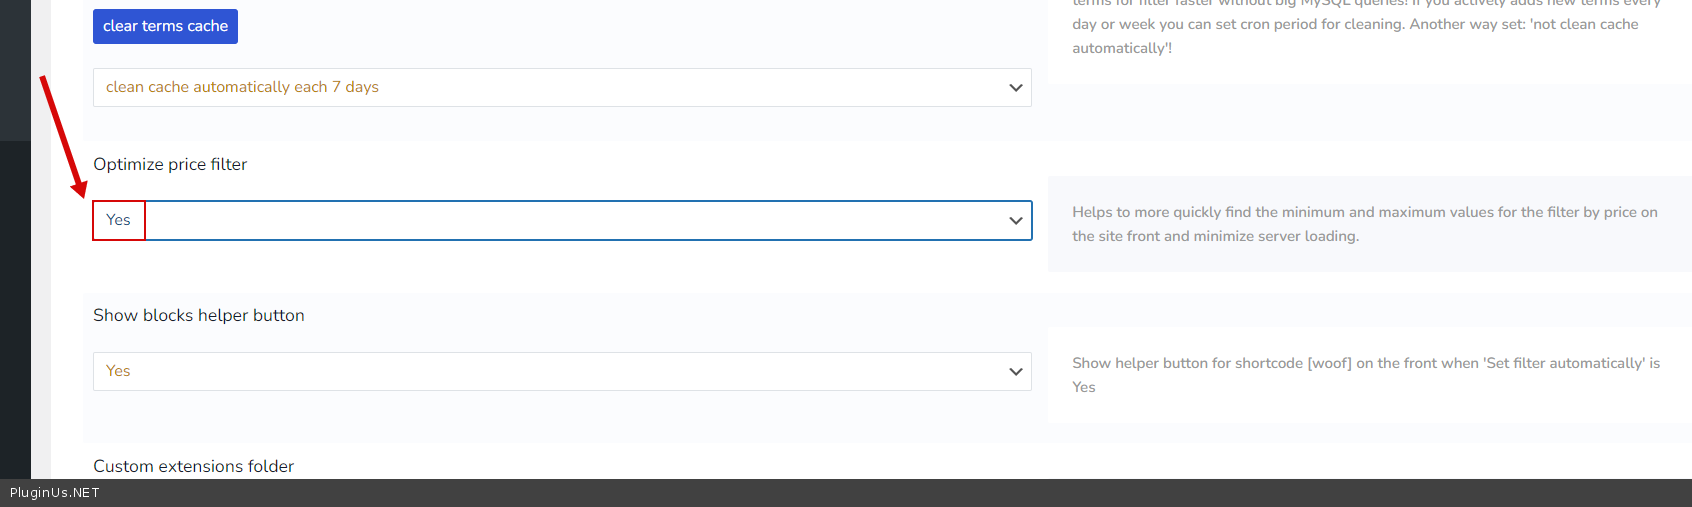Click the cron period cache description text
This screenshot has height=507, width=1692.
coord(1354,24)
